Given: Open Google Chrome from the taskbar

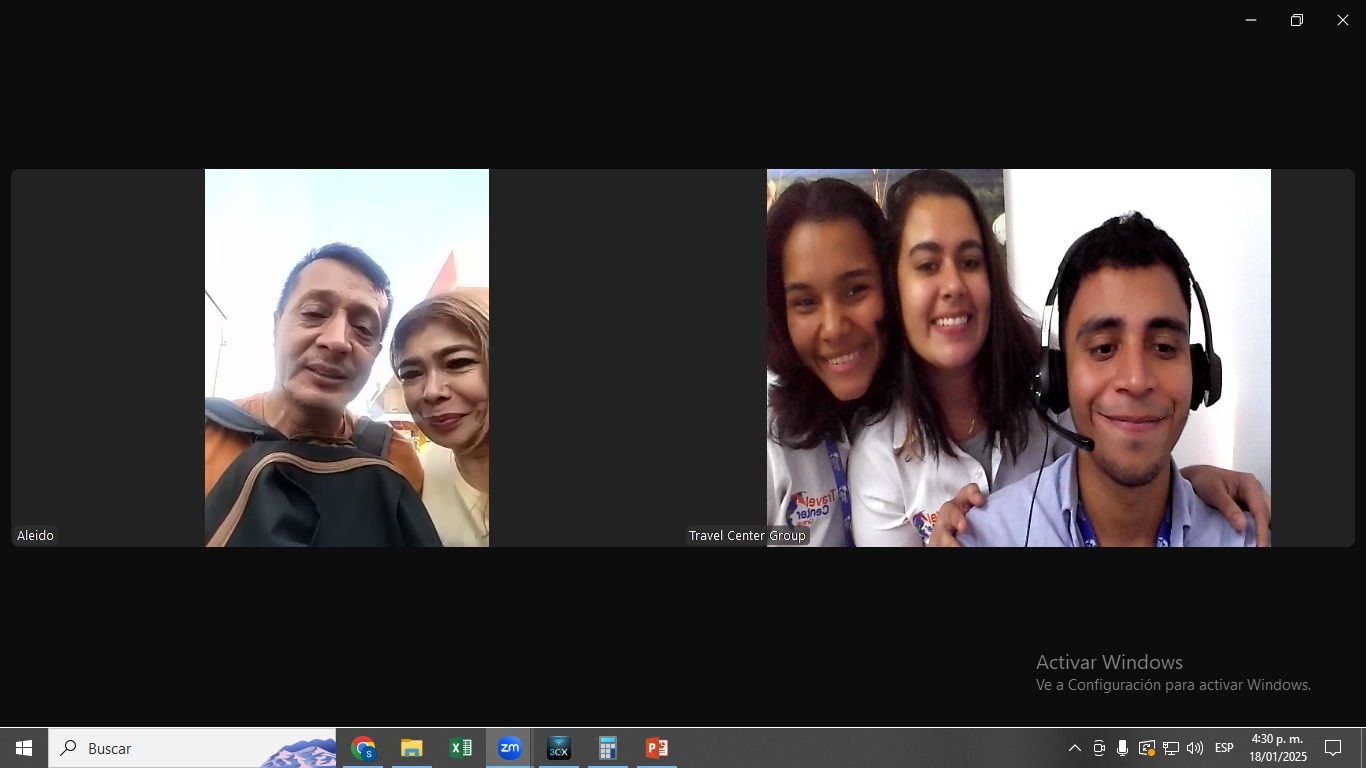Looking at the screenshot, I should click(363, 748).
